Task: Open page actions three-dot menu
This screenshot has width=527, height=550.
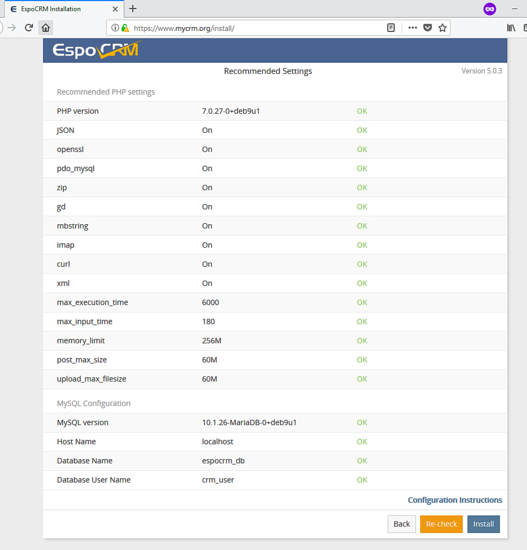Action: coord(413,28)
